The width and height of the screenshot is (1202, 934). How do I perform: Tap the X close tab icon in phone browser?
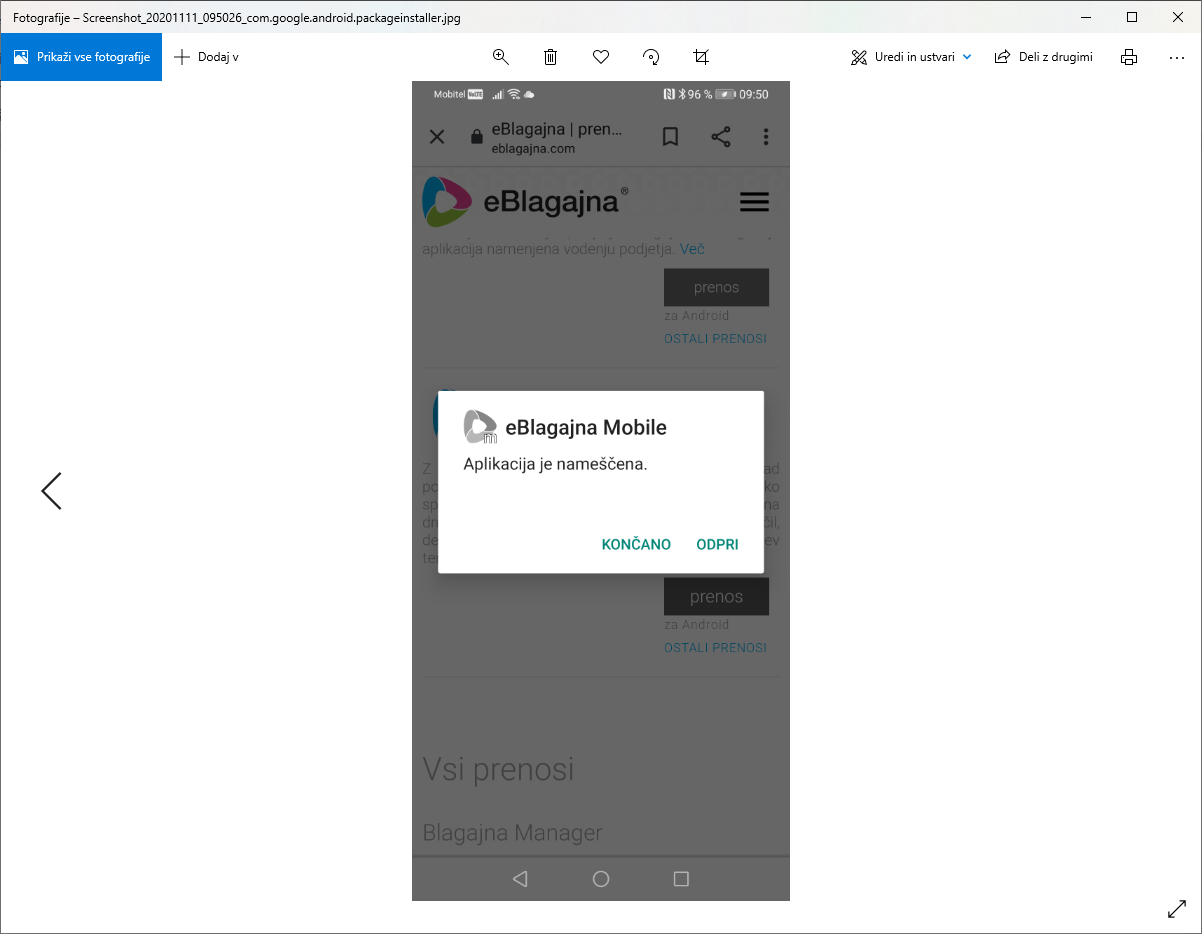[437, 137]
